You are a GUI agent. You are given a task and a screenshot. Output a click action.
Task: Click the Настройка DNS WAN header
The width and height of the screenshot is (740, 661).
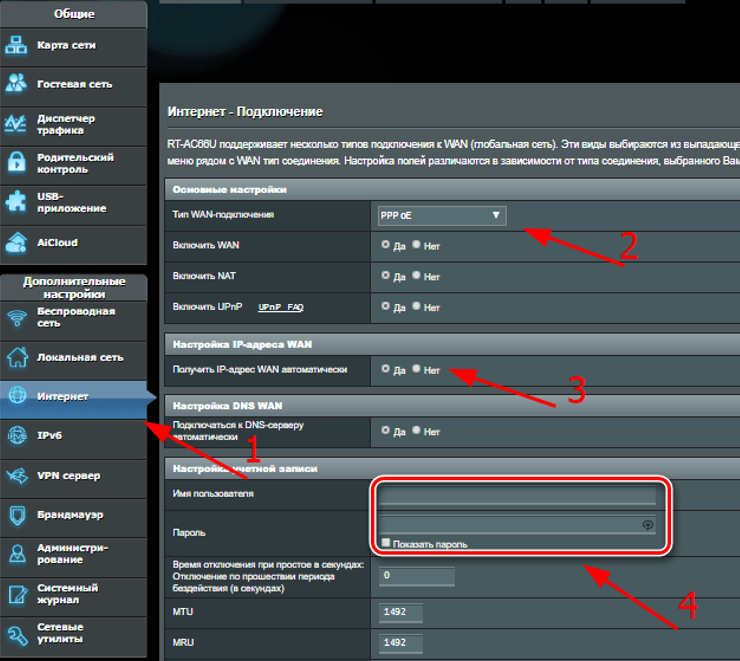click(x=452, y=406)
